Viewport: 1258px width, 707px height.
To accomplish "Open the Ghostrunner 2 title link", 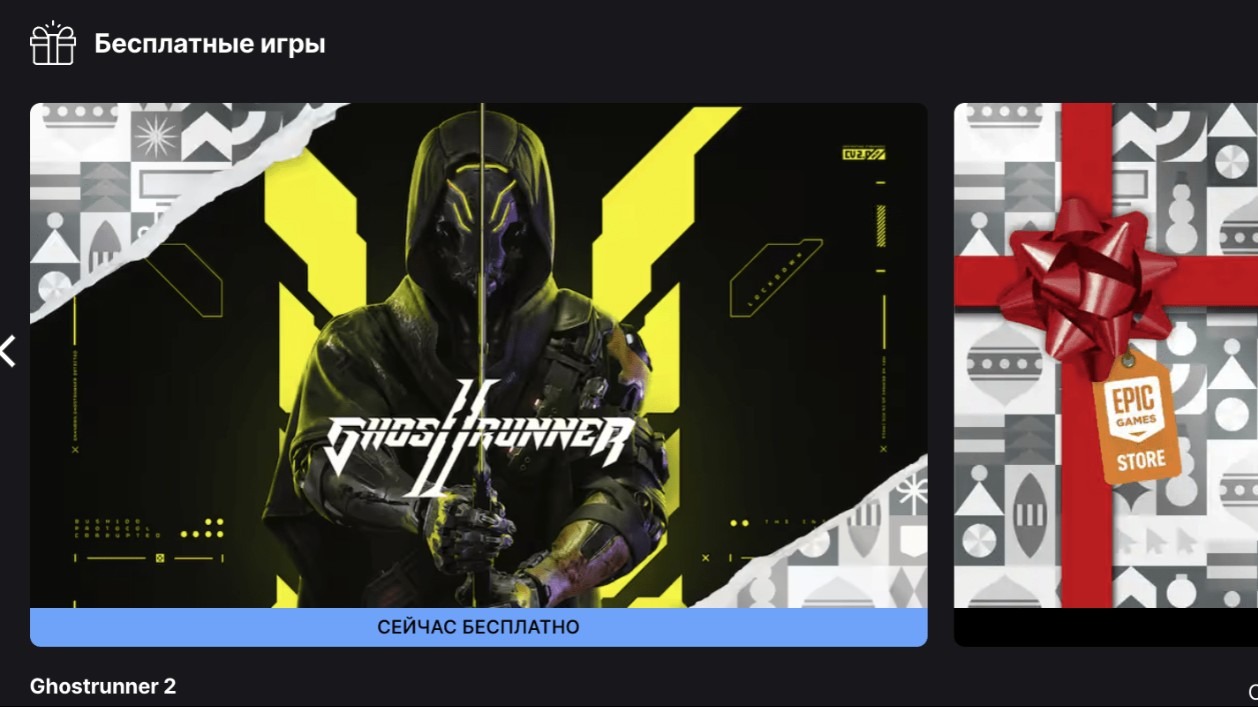I will (x=103, y=686).
